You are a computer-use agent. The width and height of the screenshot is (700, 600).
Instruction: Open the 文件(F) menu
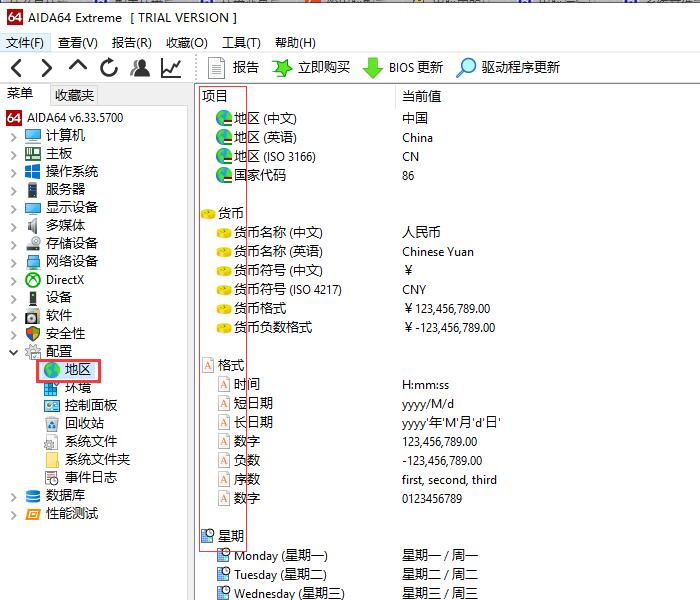pos(25,43)
